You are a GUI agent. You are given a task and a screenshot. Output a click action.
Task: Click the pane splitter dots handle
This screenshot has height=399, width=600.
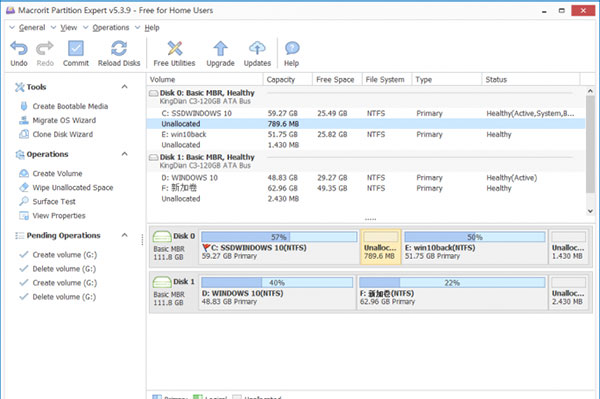(370, 219)
